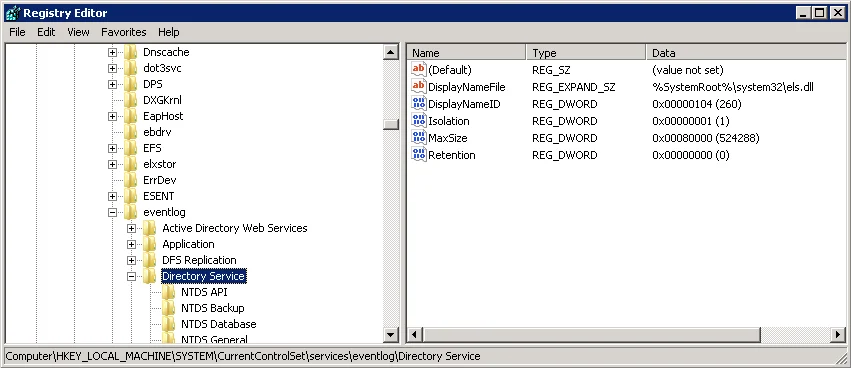This screenshot has width=851, height=368.
Task: Click the tree pane vertical scroll thumb
Action: click(x=391, y=124)
